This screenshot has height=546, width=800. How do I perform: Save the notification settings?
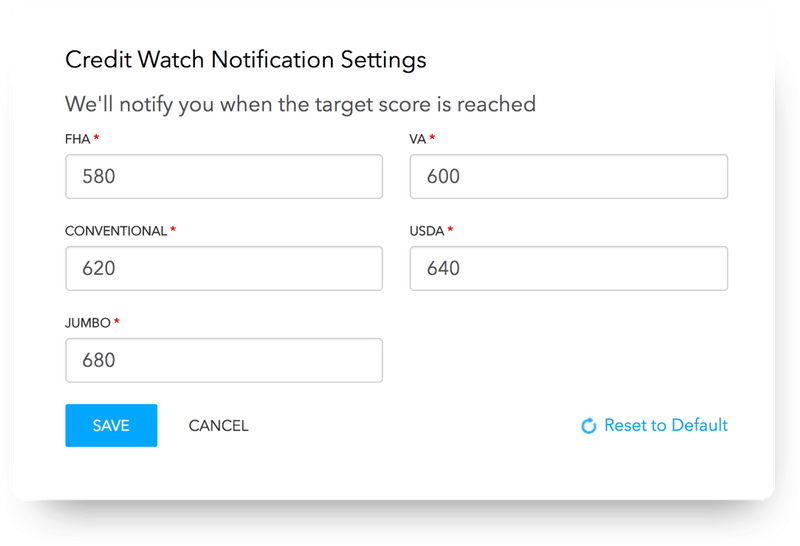pos(111,426)
